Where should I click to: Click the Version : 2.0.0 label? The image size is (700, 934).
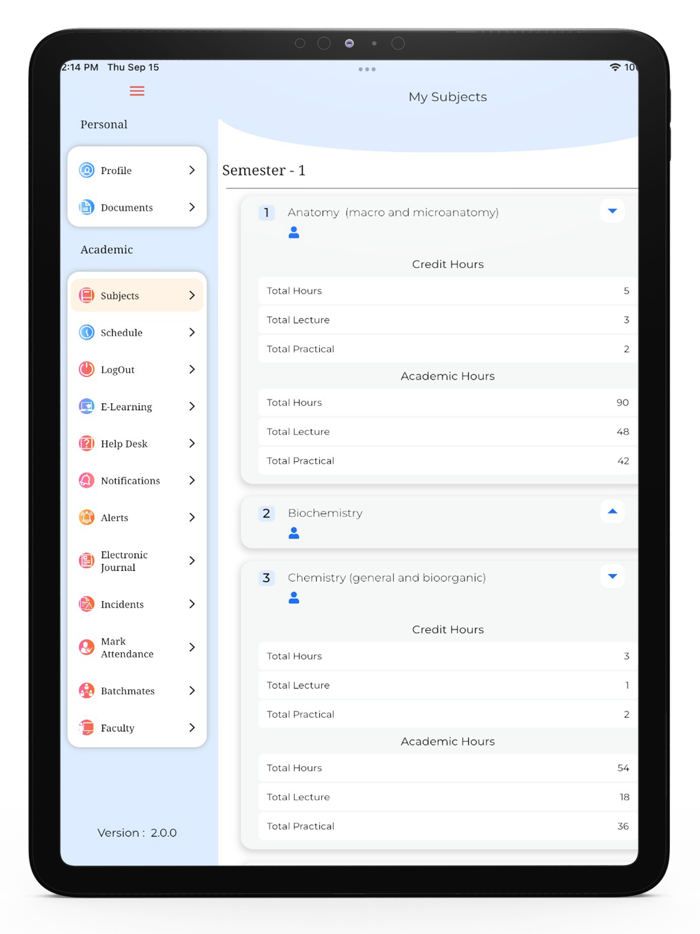pos(137,833)
